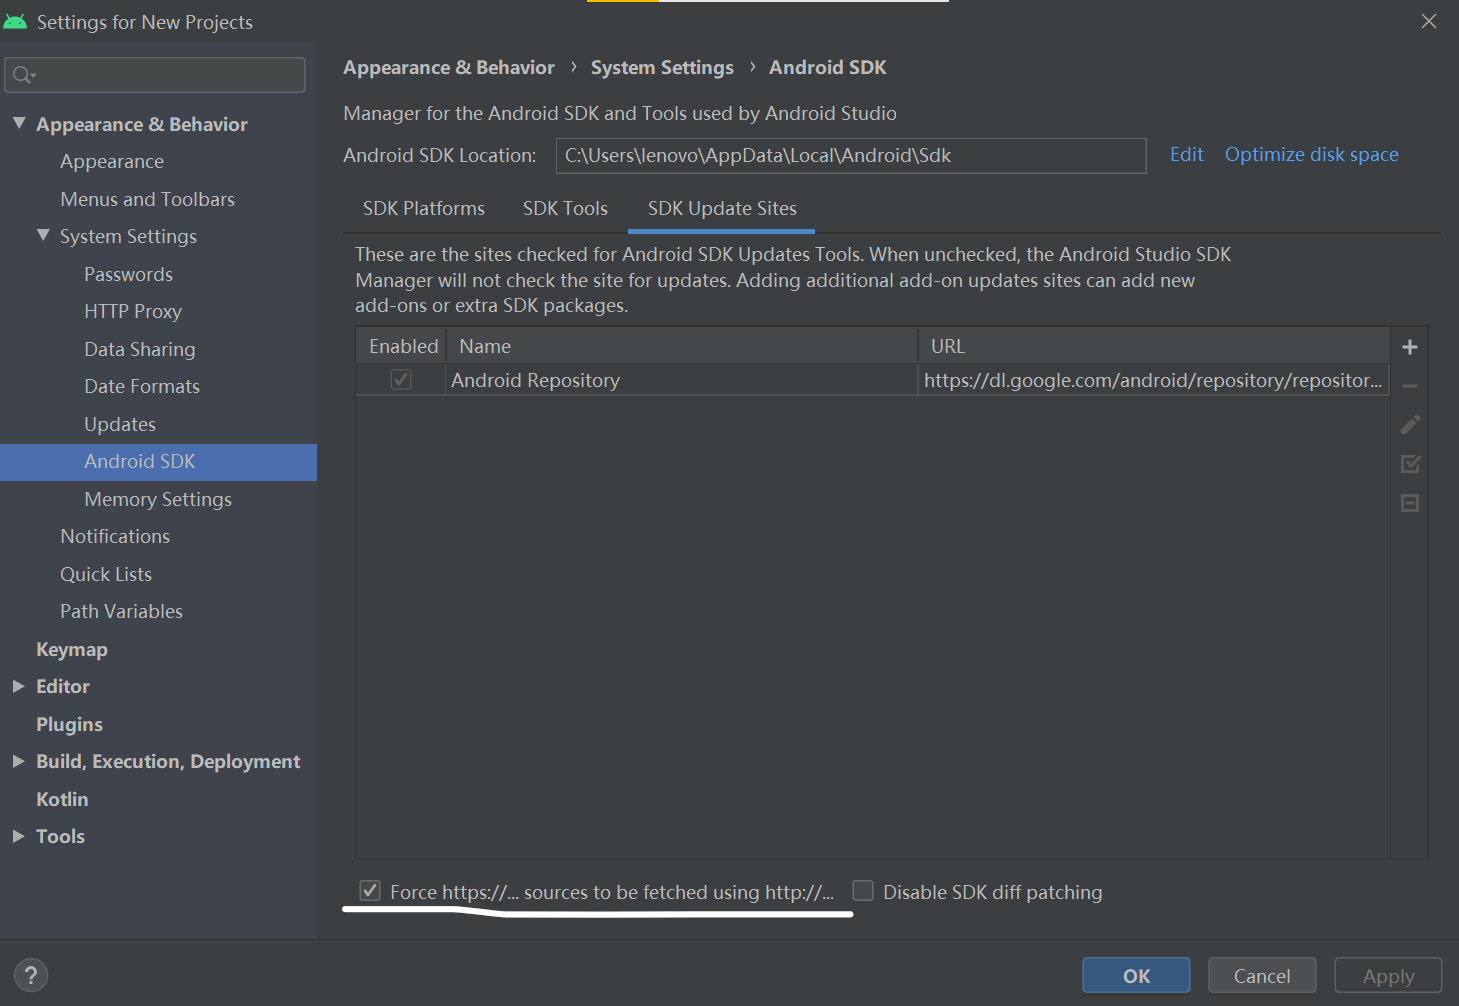Switch to the SDK Platforms tab
Image resolution: width=1459 pixels, height=1006 pixels.
[423, 208]
